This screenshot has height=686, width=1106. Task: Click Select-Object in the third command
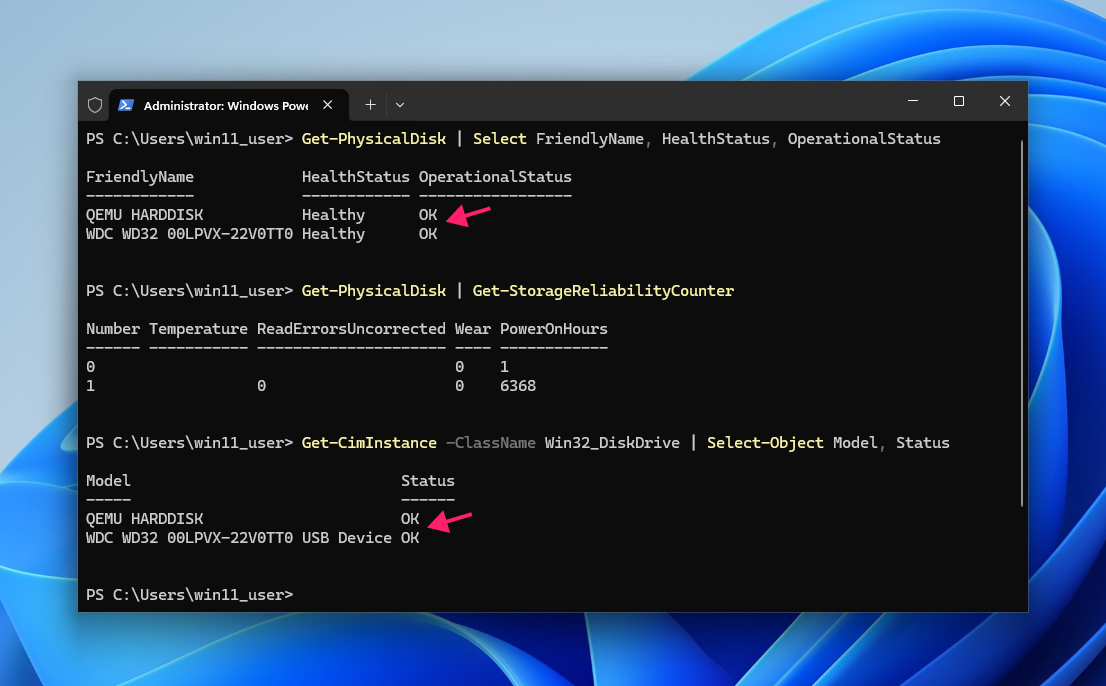(765, 443)
